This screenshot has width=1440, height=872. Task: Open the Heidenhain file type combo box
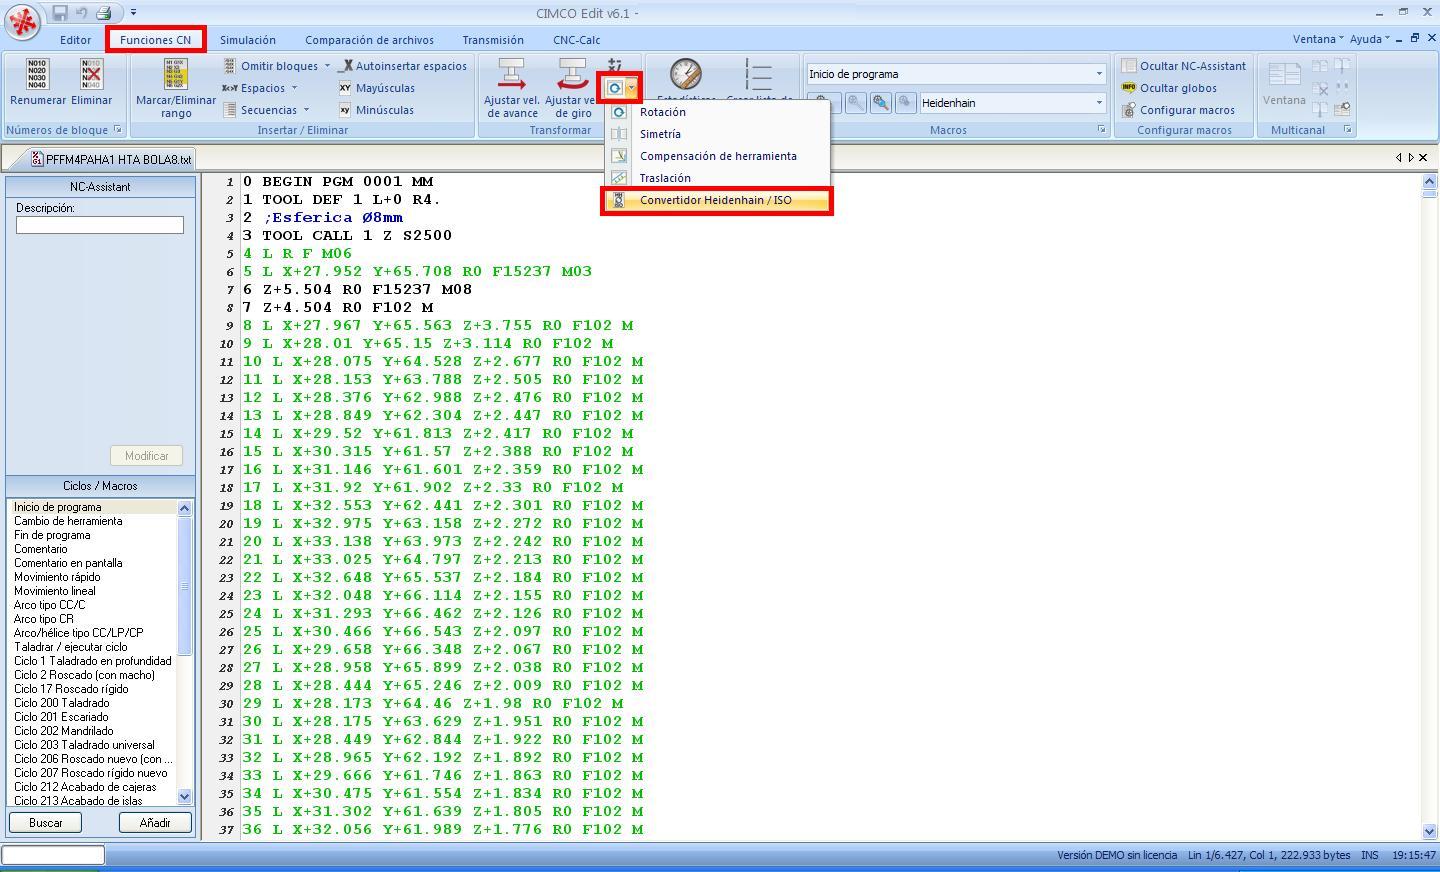click(x=1012, y=103)
